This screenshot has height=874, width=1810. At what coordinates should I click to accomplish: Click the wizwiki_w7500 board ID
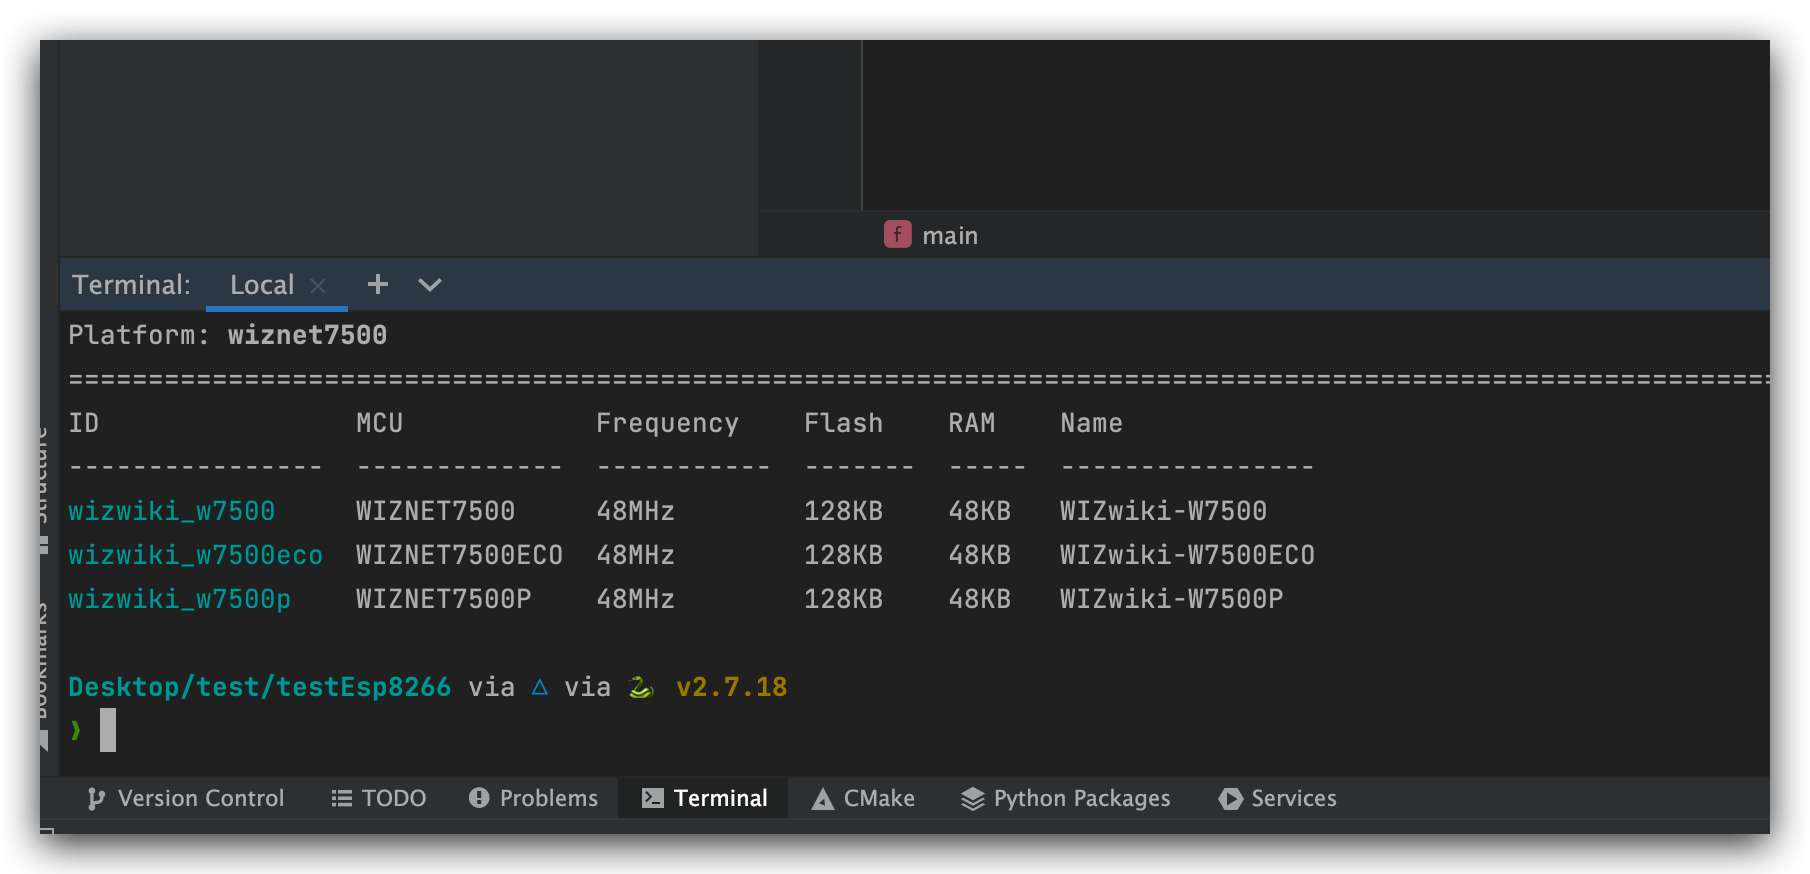(171, 511)
